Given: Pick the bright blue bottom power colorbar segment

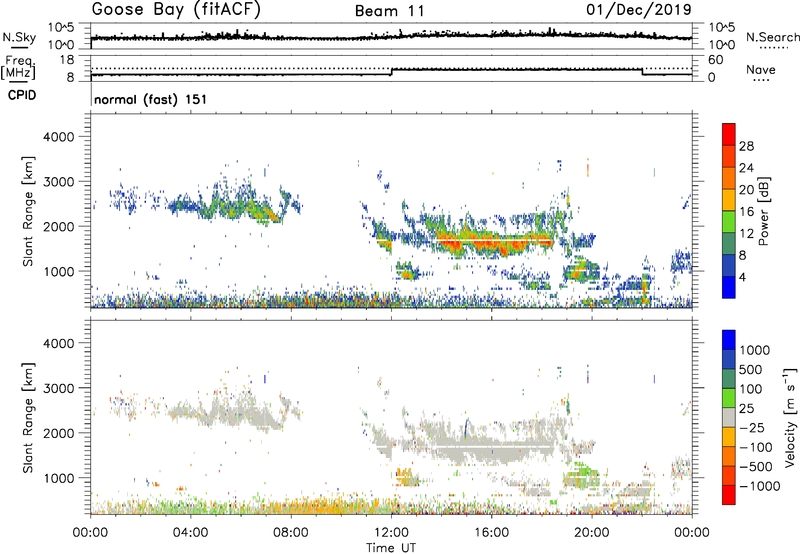Looking at the screenshot, I should (729, 287).
